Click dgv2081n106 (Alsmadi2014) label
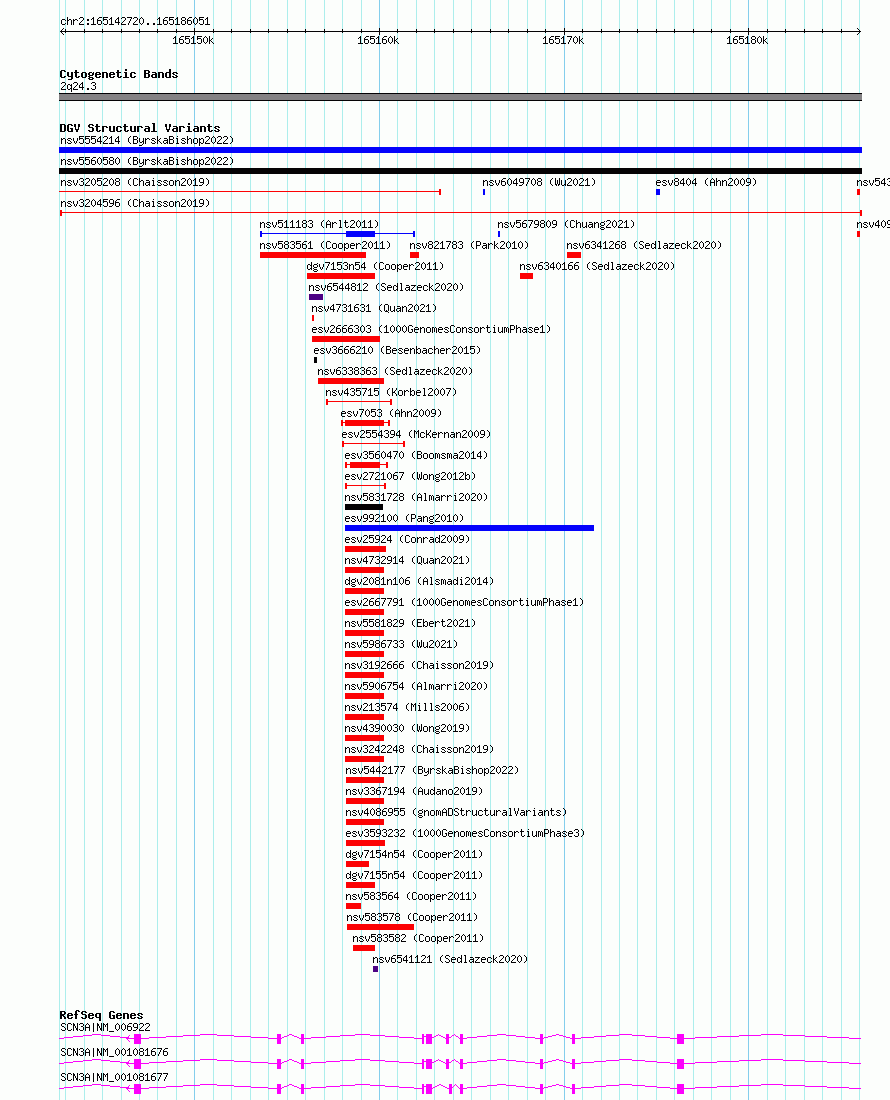The width and height of the screenshot is (890, 1100). (x=419, y=582)
